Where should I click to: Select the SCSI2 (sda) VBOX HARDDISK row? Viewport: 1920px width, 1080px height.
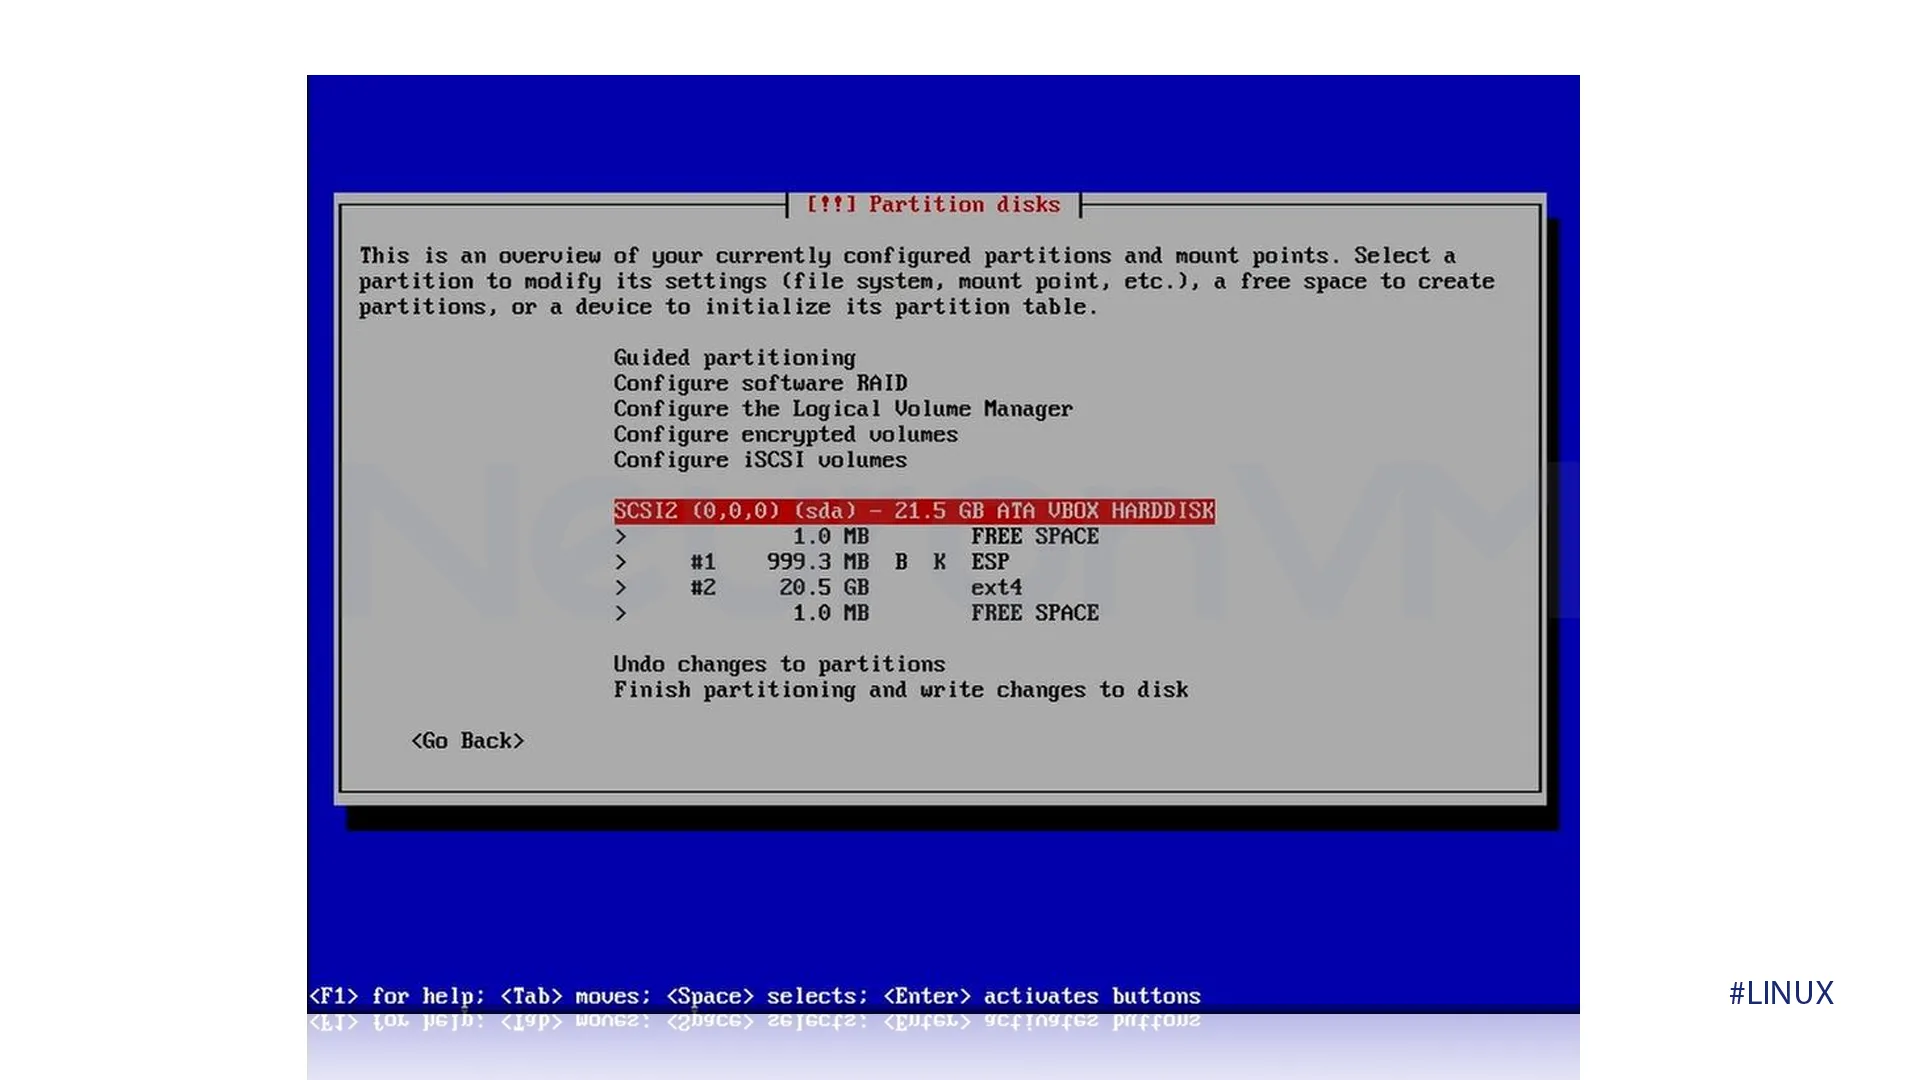tap(914, 511)
